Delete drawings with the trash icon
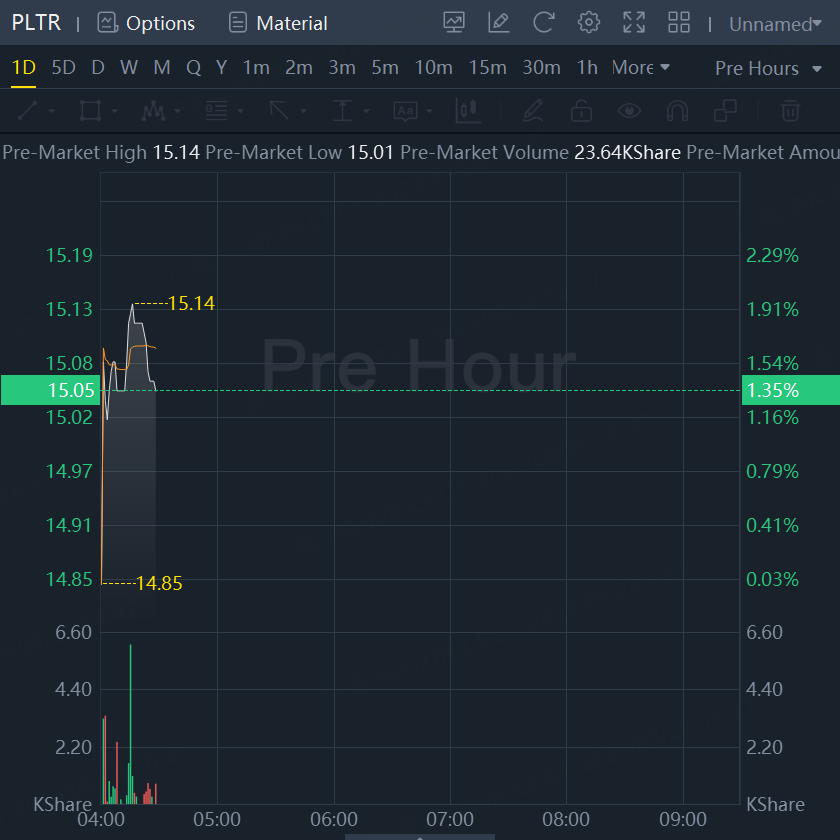The width and height of the screenshot is (840, 840). [790, 111]
